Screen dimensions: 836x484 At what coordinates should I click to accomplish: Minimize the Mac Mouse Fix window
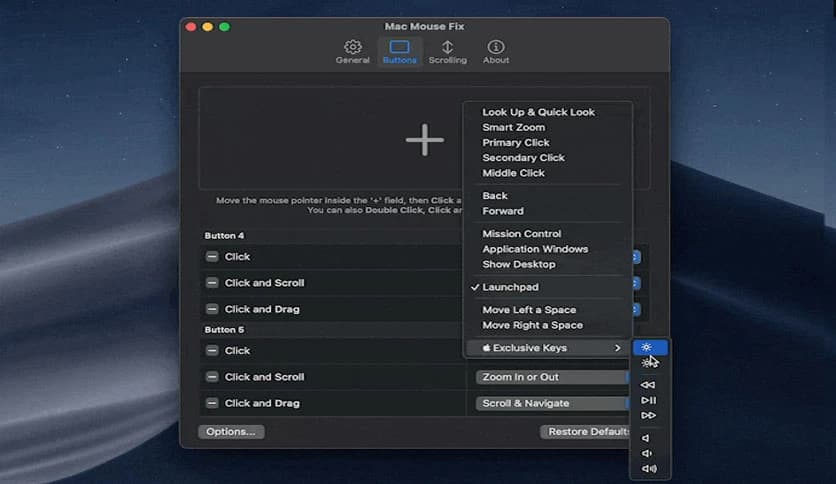[x=208, y=27]
